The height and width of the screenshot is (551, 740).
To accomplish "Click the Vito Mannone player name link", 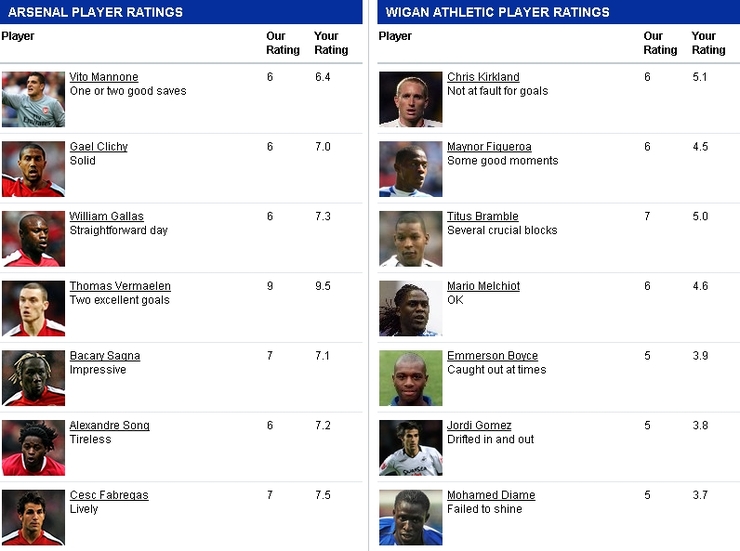I will click(x=104, y=77).
